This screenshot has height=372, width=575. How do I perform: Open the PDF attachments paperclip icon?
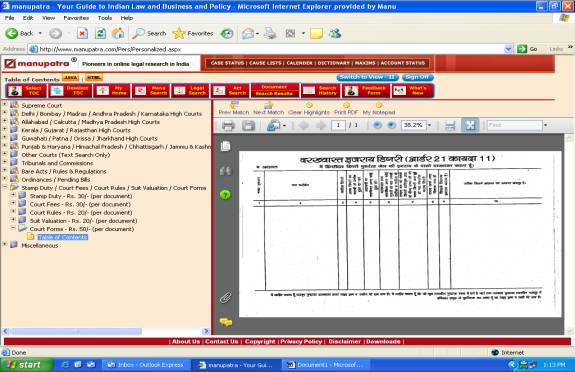click(x=226, y=298)
